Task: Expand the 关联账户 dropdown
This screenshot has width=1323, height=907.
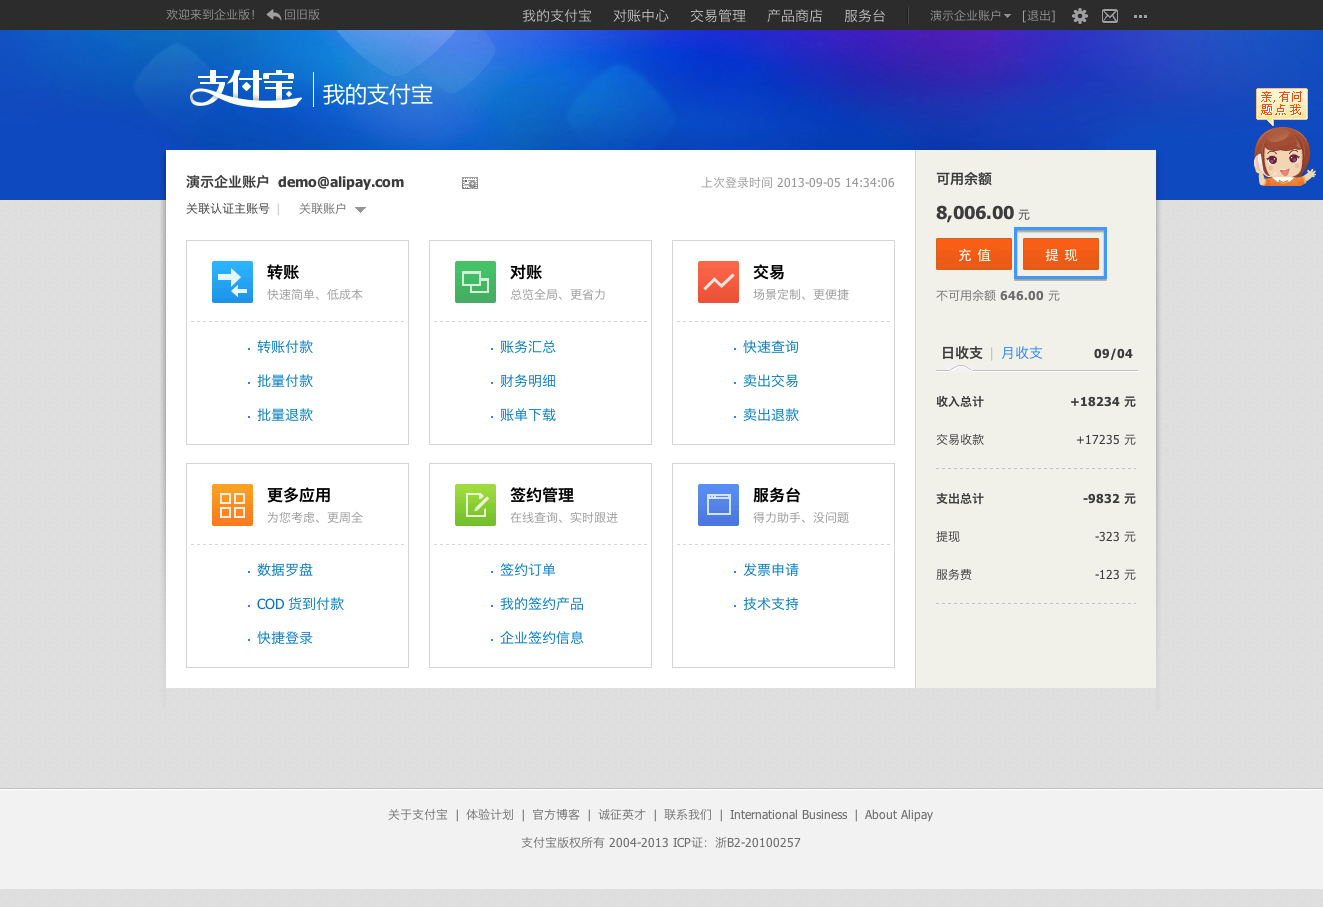Action: coord(332,209)
